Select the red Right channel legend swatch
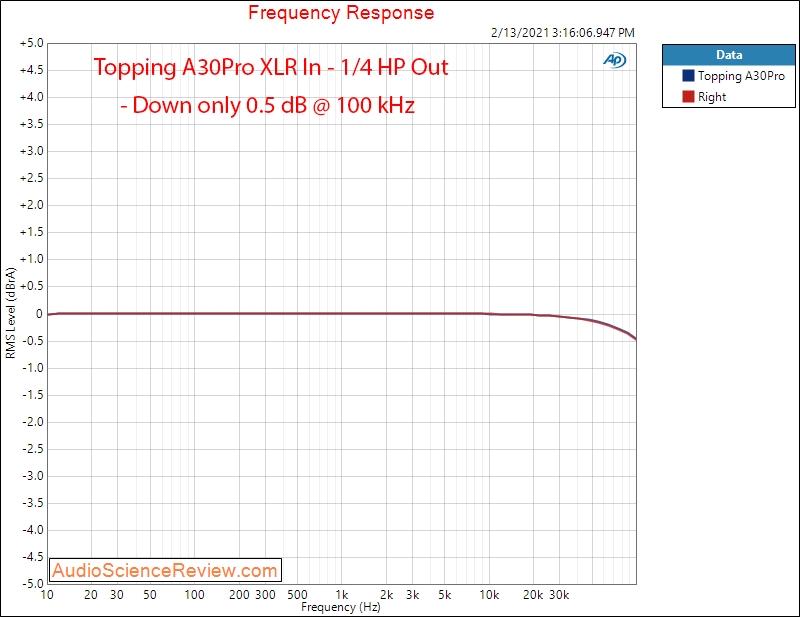This screenshot has height=617, width=800. (x=688, y=96)
